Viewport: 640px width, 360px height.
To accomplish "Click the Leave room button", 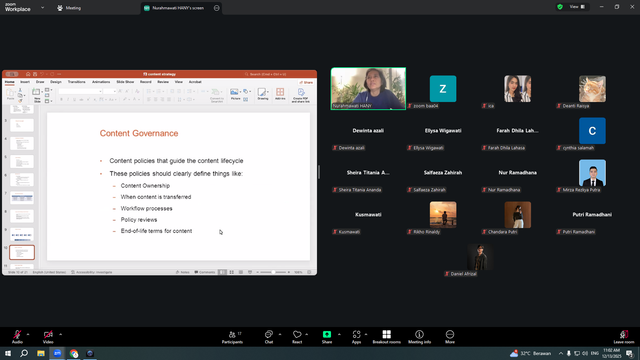I will [x=624, y=337].
